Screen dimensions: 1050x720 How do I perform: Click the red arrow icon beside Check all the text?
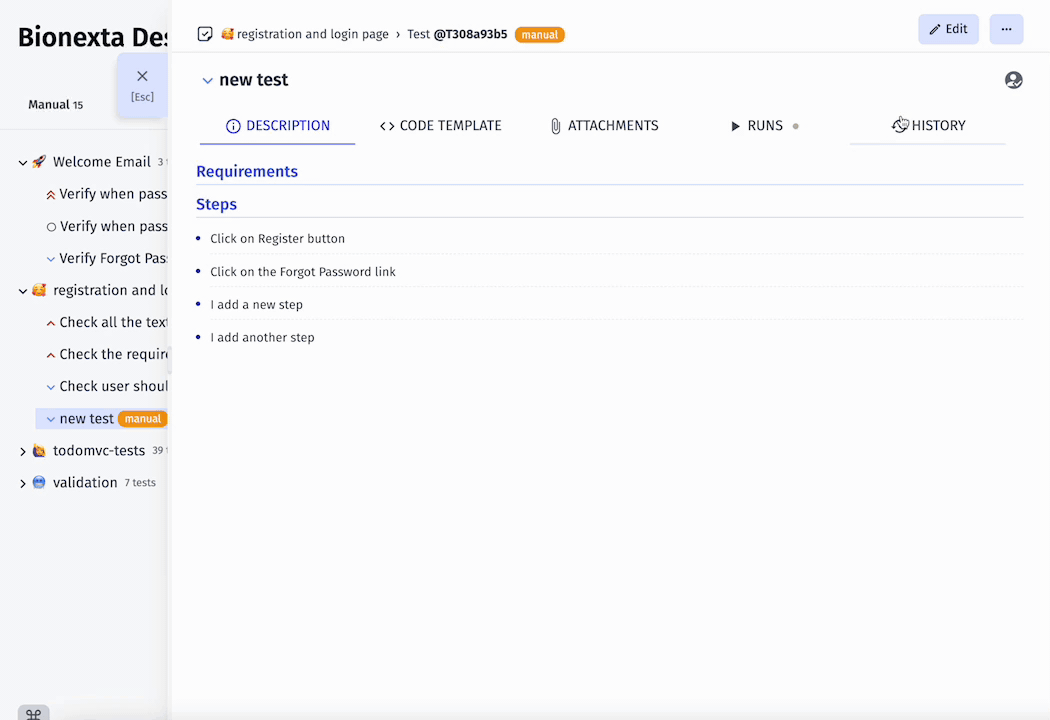tap(51, 323)
